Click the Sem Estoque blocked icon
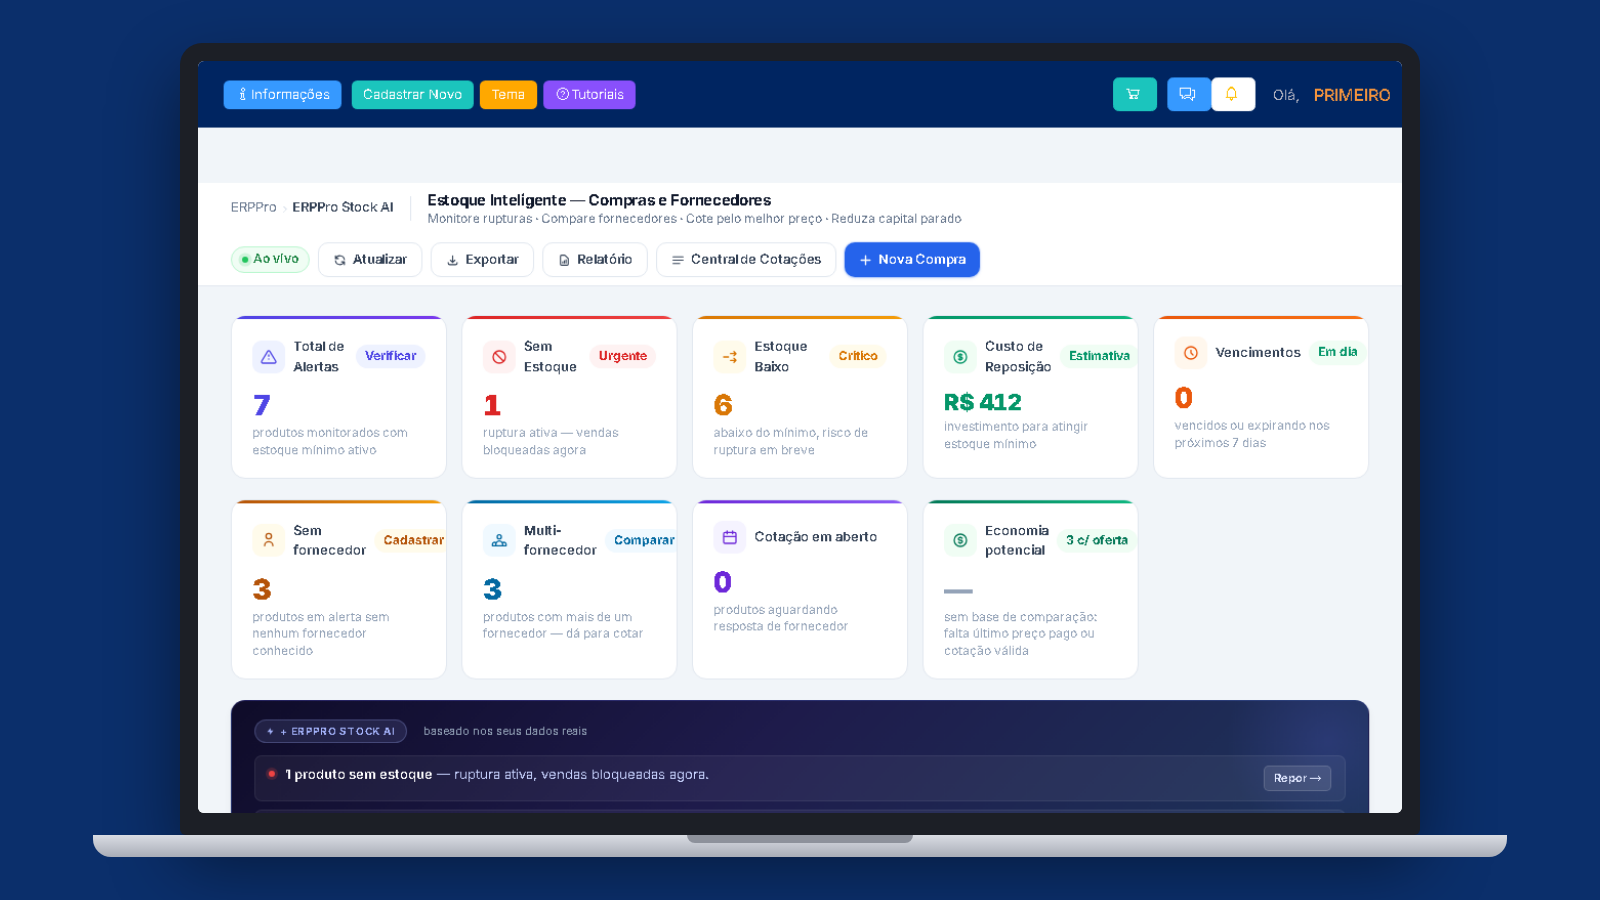1600x900 pixels. (499, 357)
